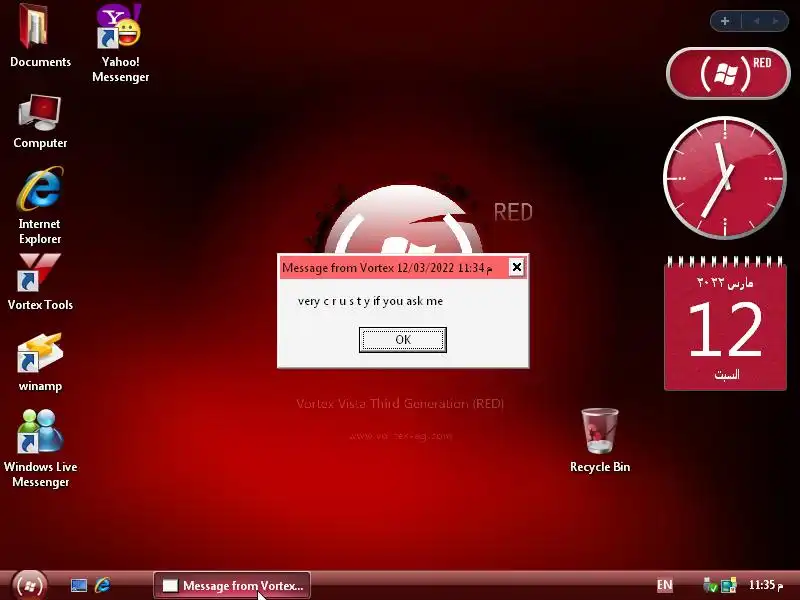Go to previous gadgets page arrow
Viewport: 800px width, 600px height.
756,21
